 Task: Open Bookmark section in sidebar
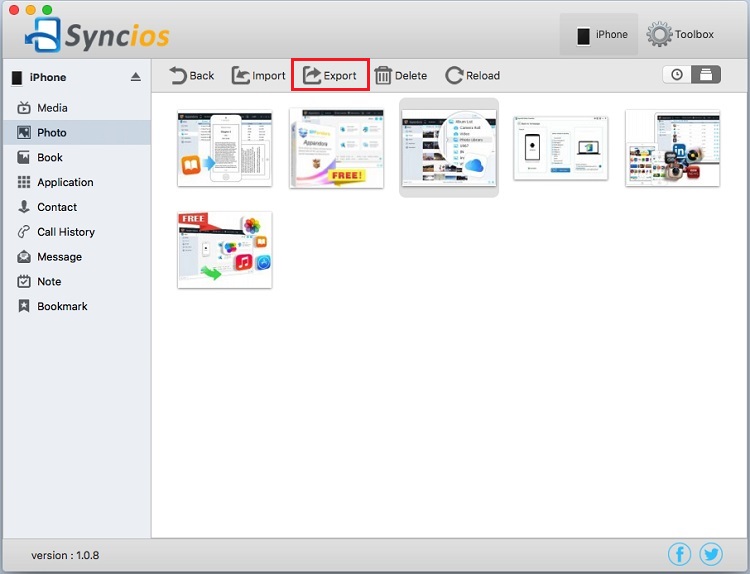(77, 307)
